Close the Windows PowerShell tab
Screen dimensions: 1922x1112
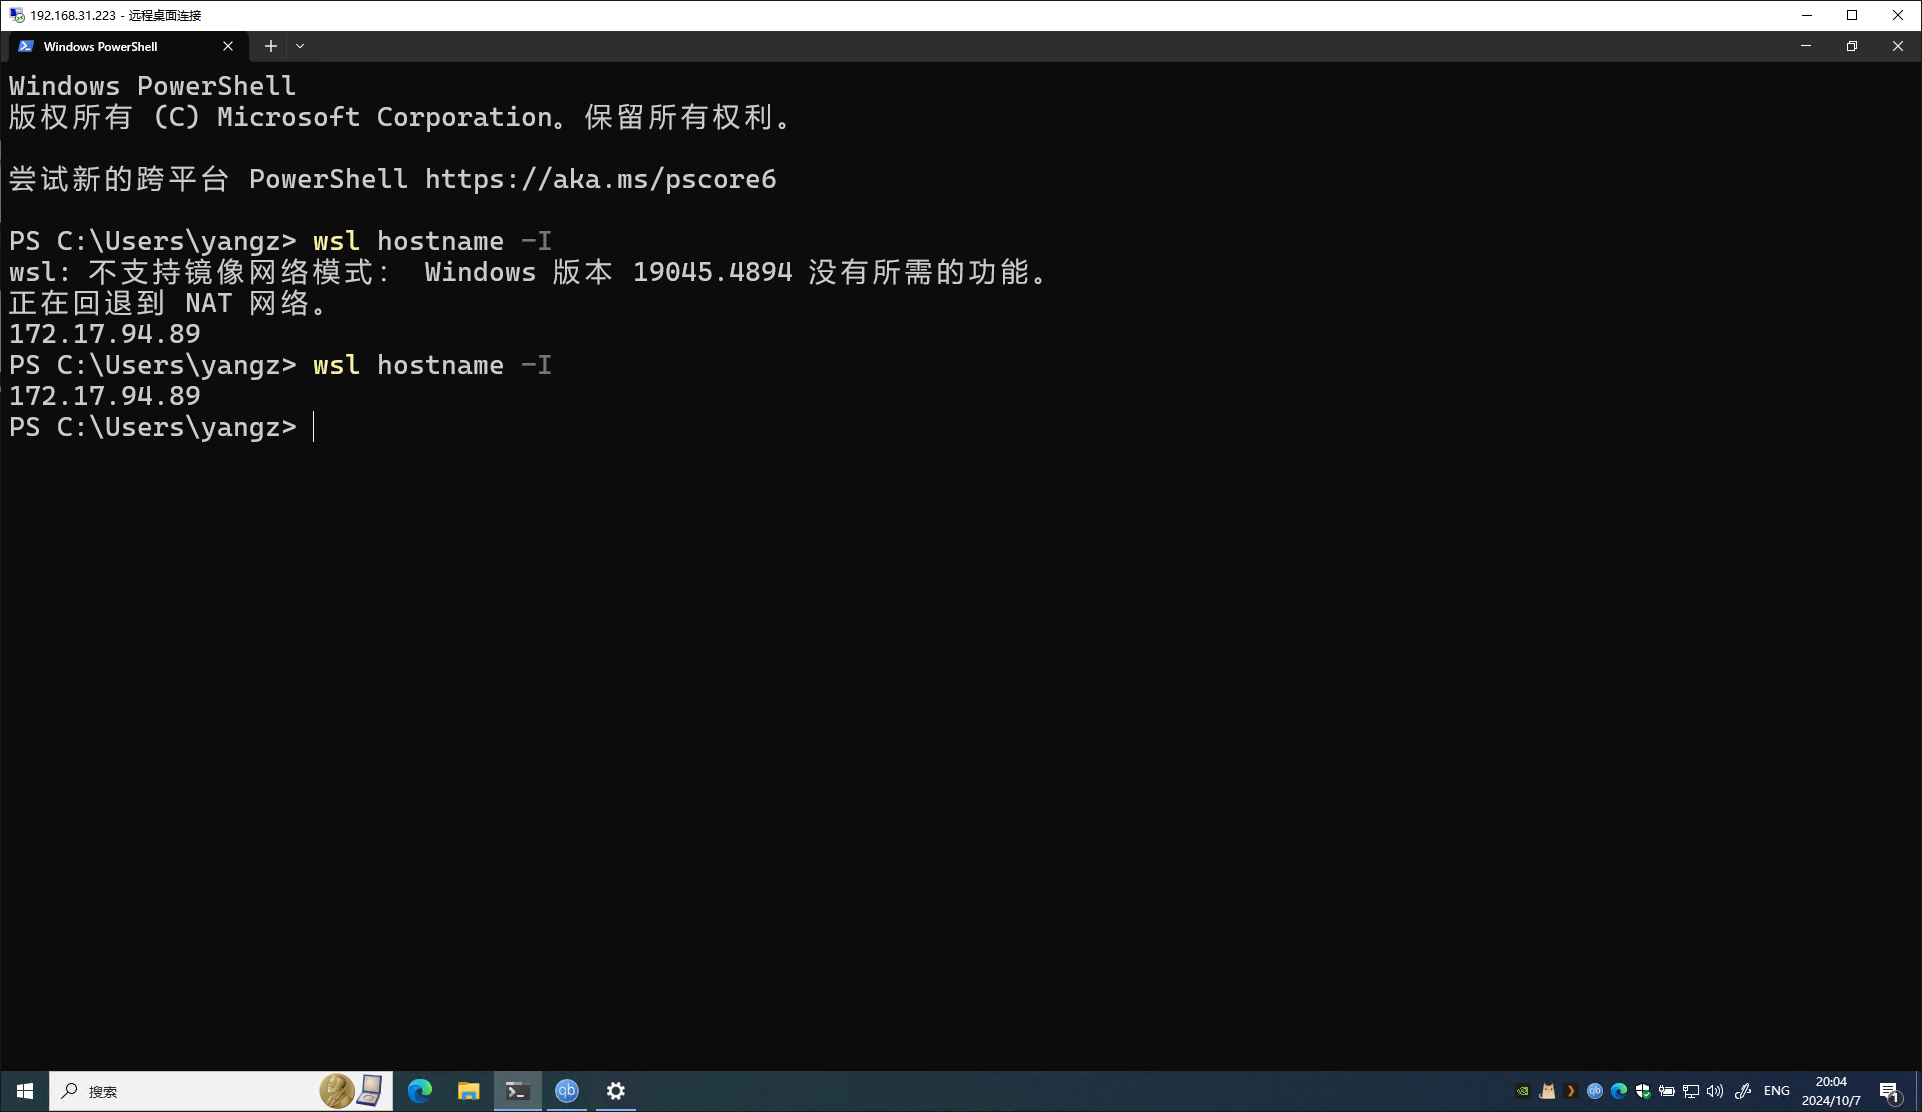228,46
